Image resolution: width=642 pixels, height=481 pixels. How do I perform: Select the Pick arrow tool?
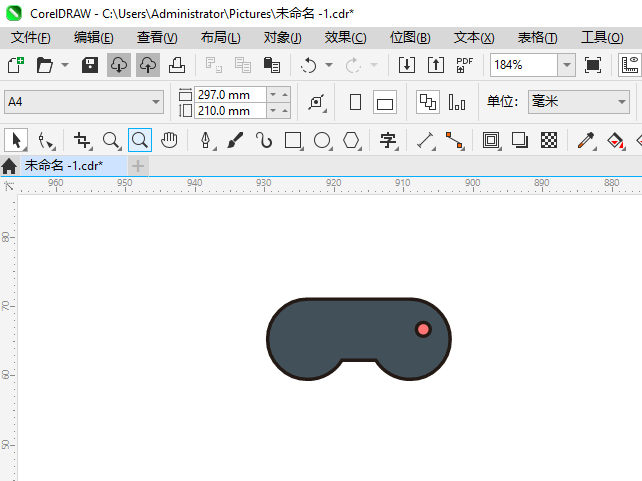click(16, 140)
